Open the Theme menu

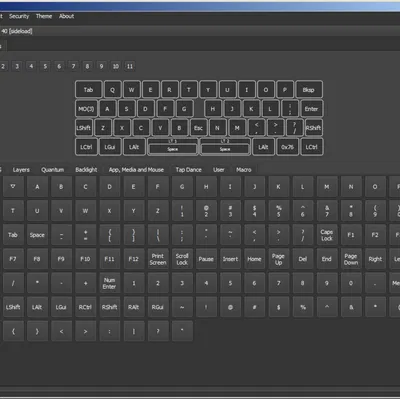point(44,16)
